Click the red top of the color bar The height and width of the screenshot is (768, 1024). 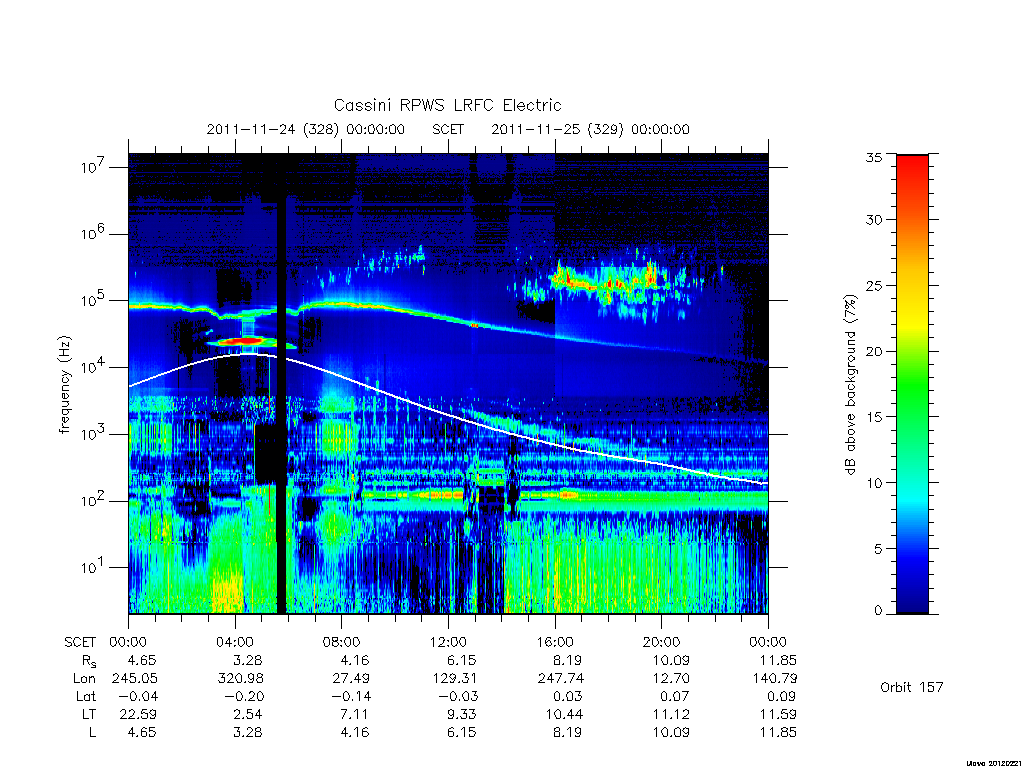pyautogui.click(x=912, y=172)
